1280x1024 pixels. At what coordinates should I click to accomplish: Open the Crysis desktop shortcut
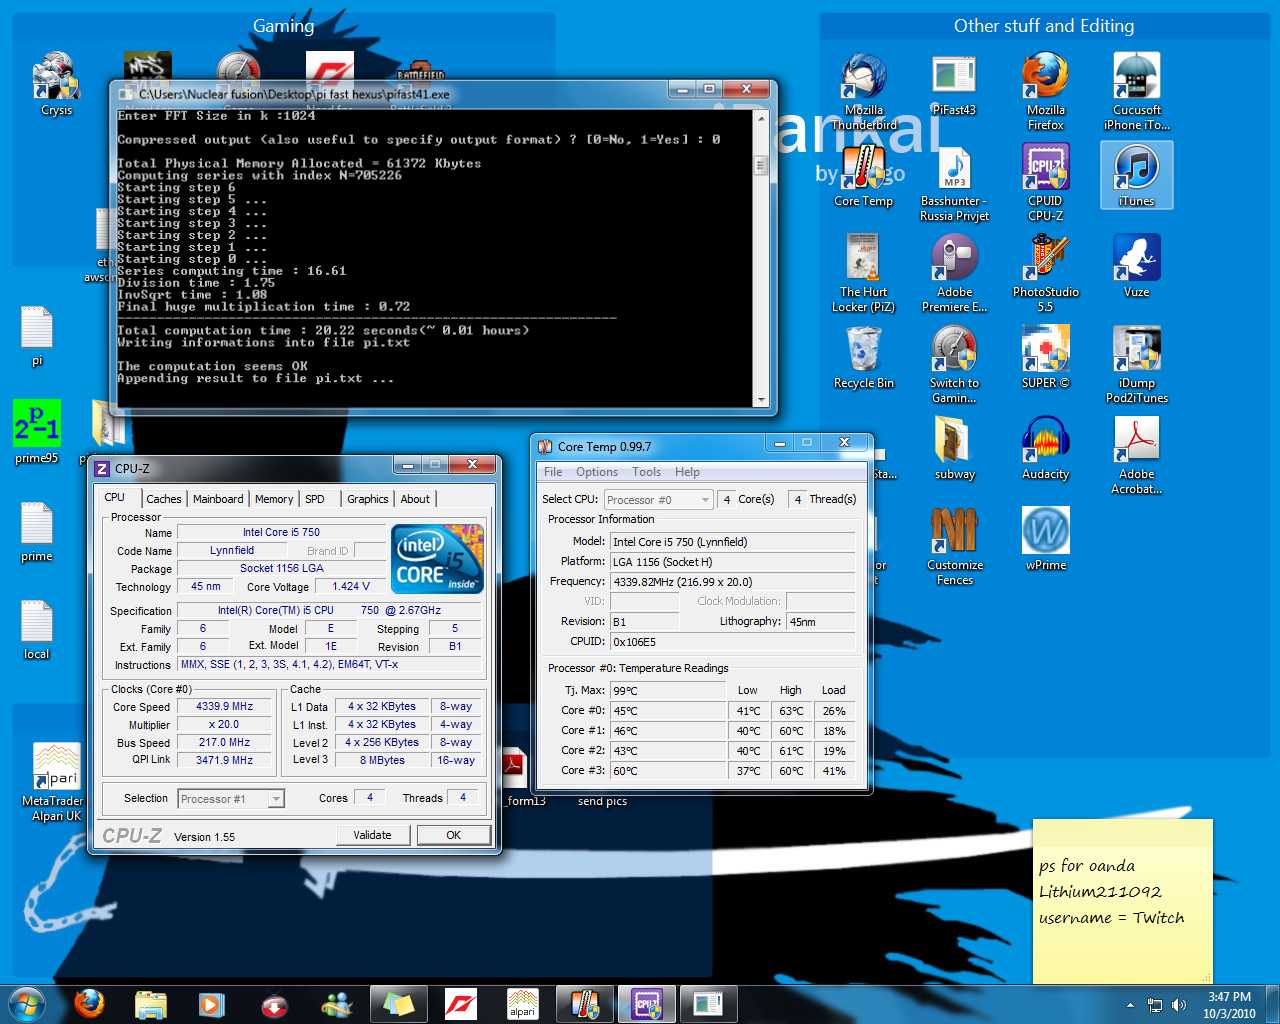coord(57,85)
